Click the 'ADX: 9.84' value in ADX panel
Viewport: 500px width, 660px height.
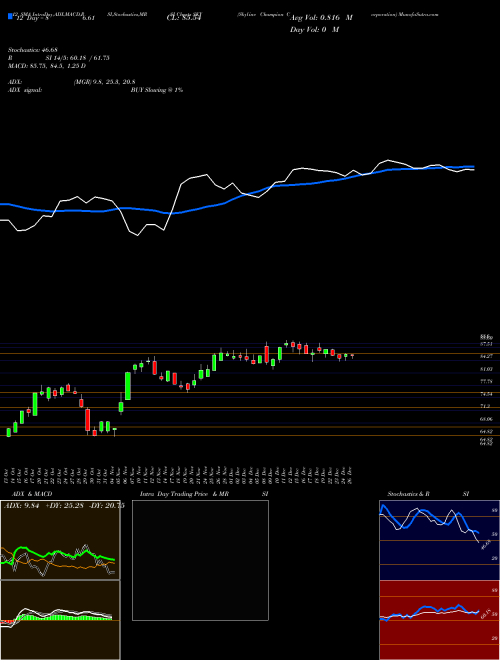click(21, 506)
